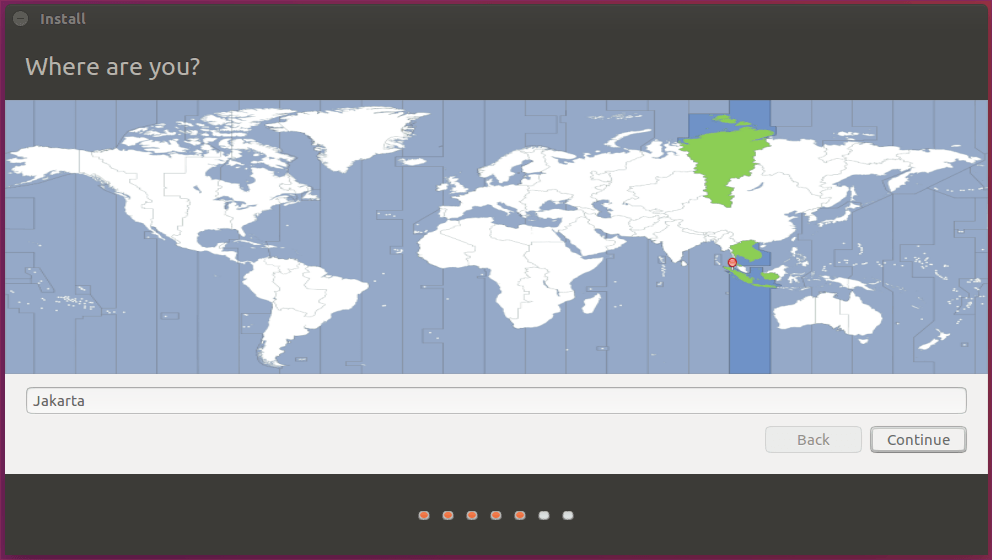Focus the Jakarta location text field
Viewport: 992px width, 560px height.
[x=496, y=401]
